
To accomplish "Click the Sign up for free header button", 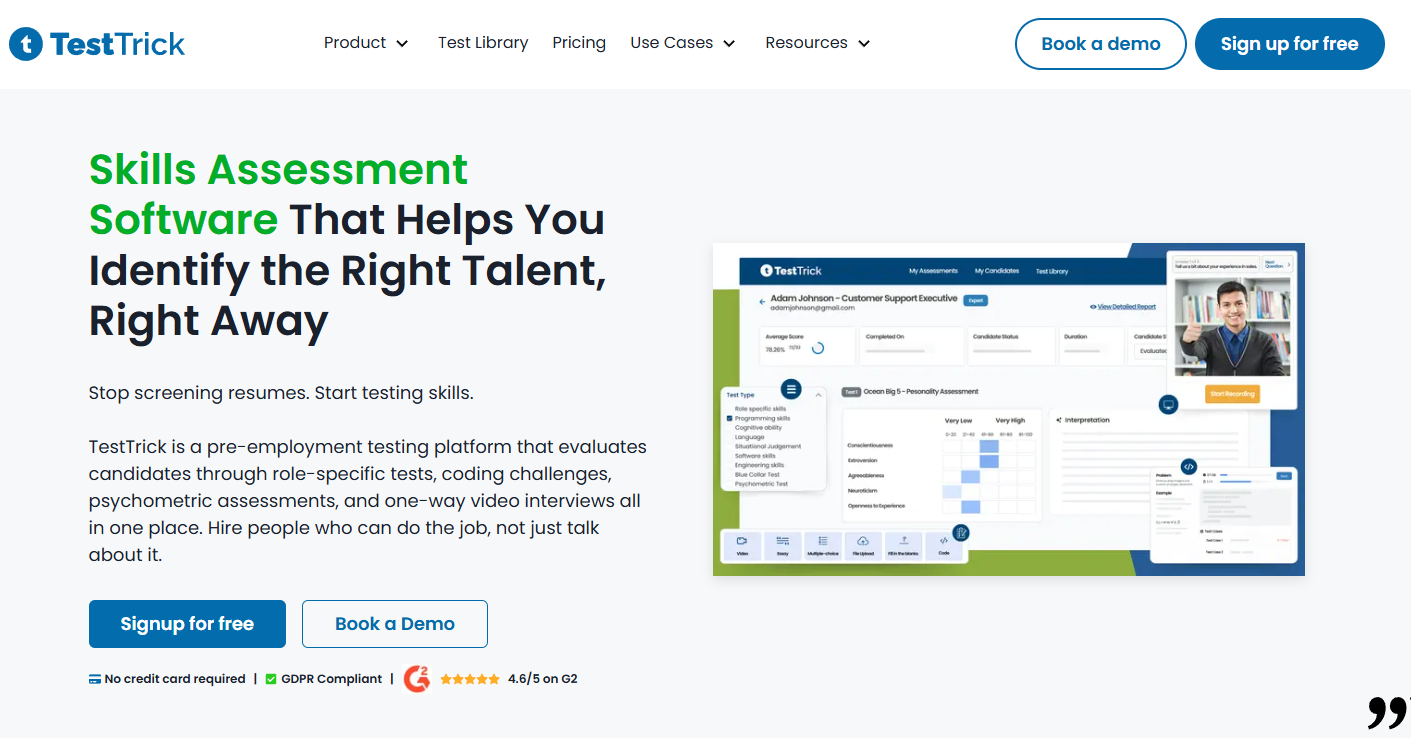I will 1290,44.
